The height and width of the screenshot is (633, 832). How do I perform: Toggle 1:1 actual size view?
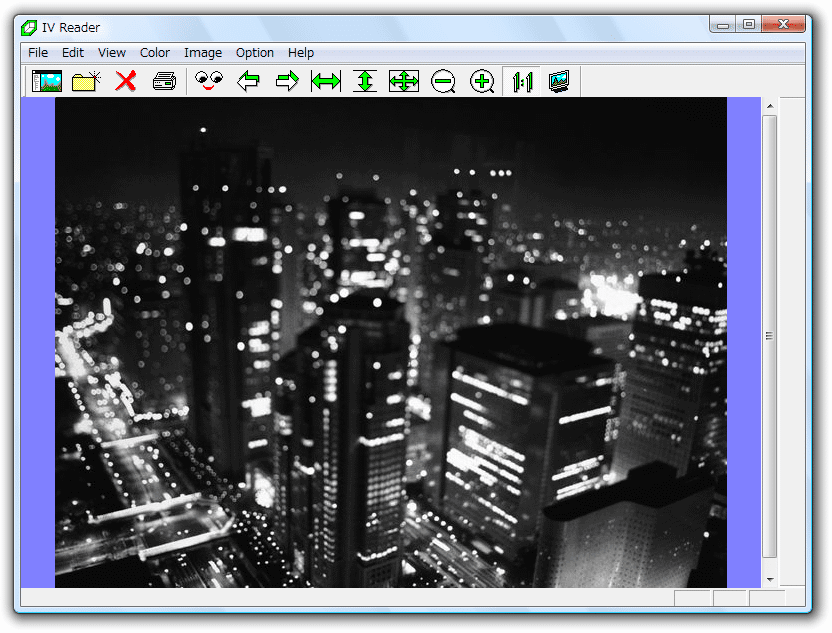[x=522, y=81]
